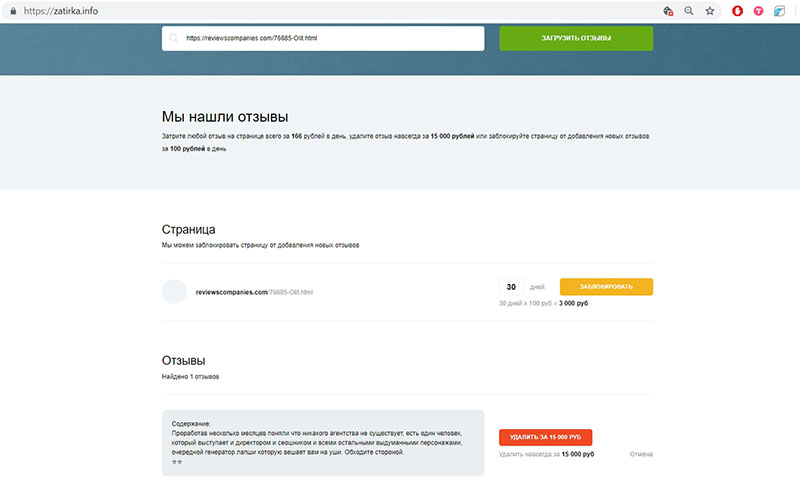This screenshot has width=800, height=481.
Task: Click the yellow ЗАБЛОКИРОВАТЬ button
Action: (606, 287)
